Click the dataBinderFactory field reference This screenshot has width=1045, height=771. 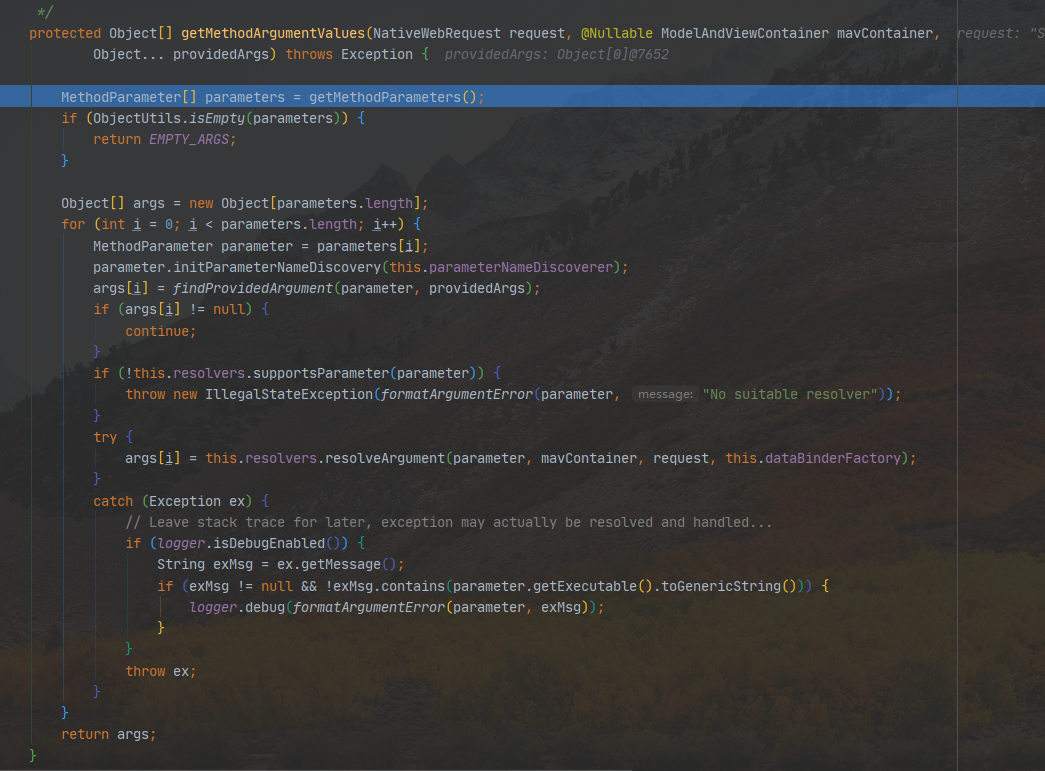point(832,458)
